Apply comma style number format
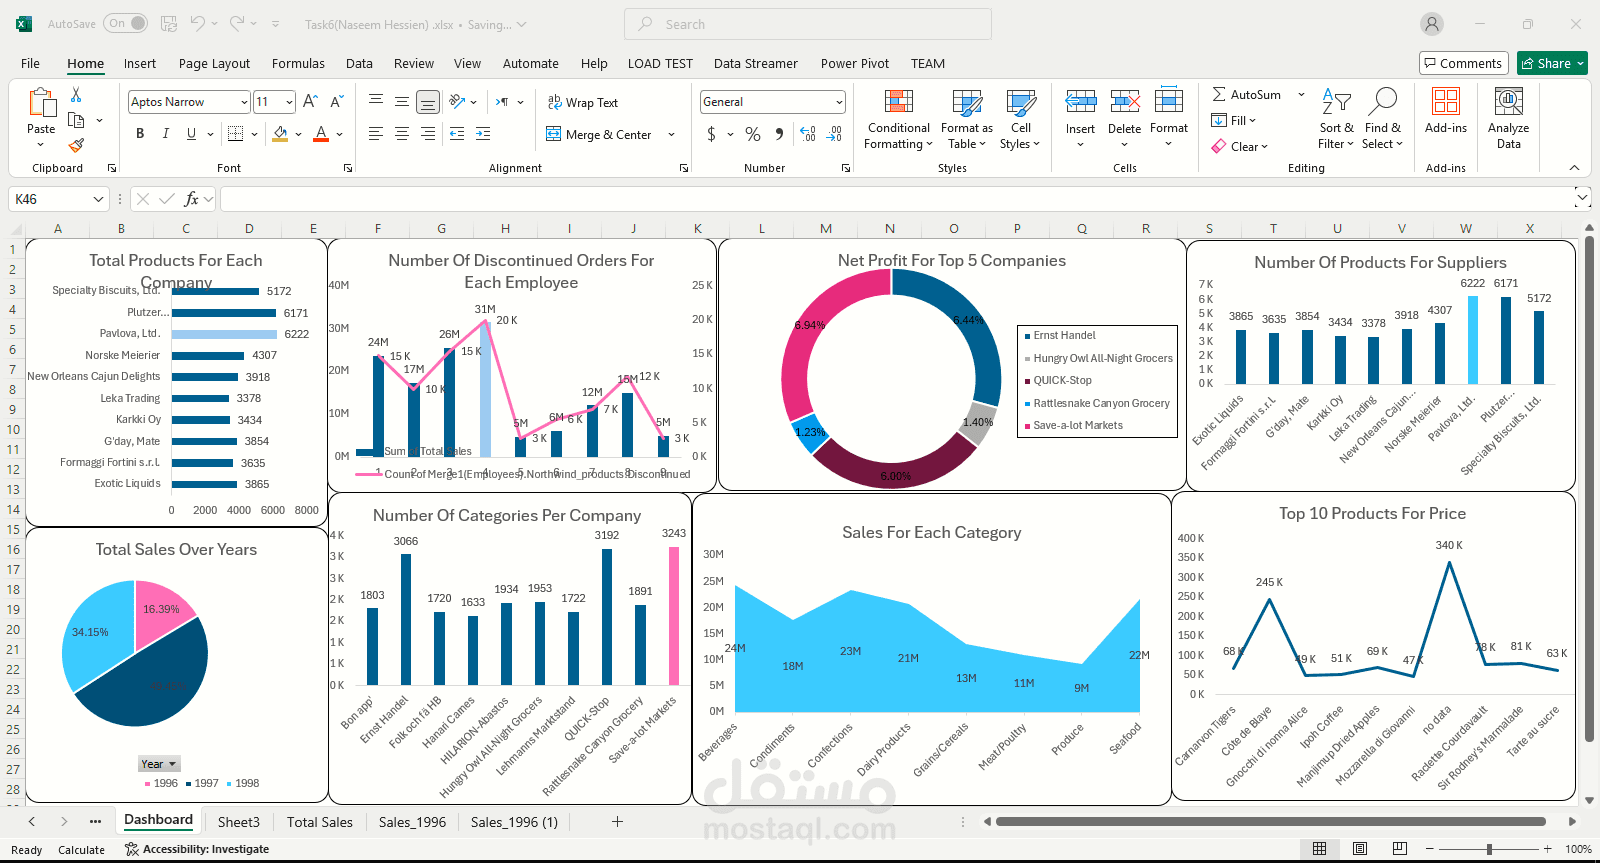The image size is (1600, 863). coord(779,134)
